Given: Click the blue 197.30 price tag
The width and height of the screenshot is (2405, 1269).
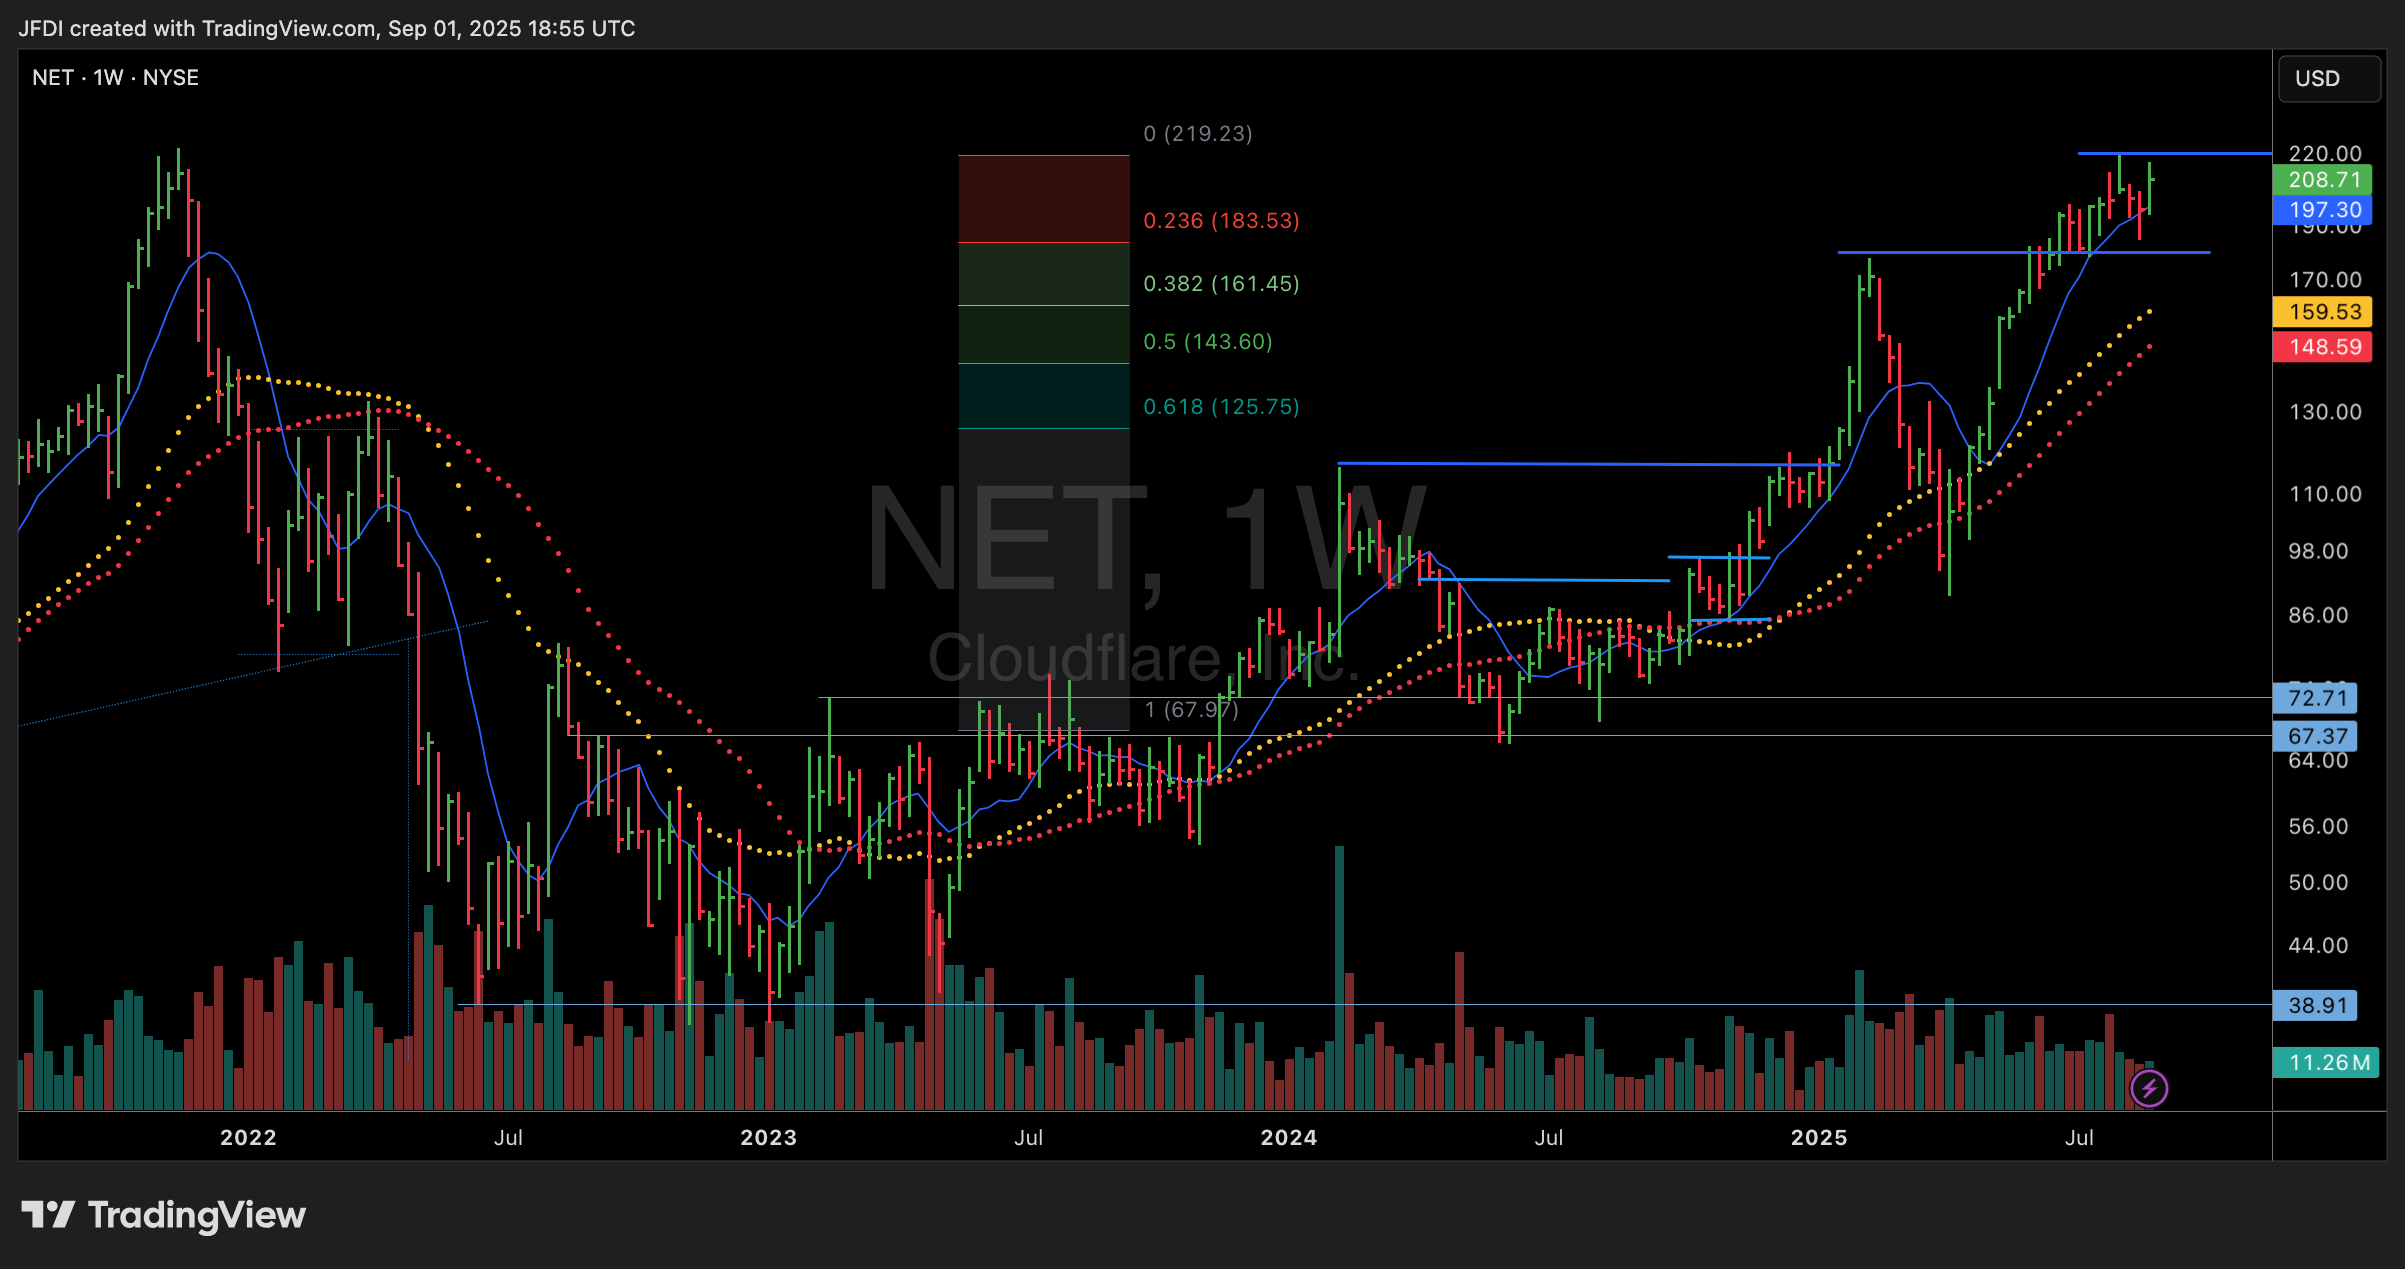Looking at the screenshot, I should (x=2323, y=210).
